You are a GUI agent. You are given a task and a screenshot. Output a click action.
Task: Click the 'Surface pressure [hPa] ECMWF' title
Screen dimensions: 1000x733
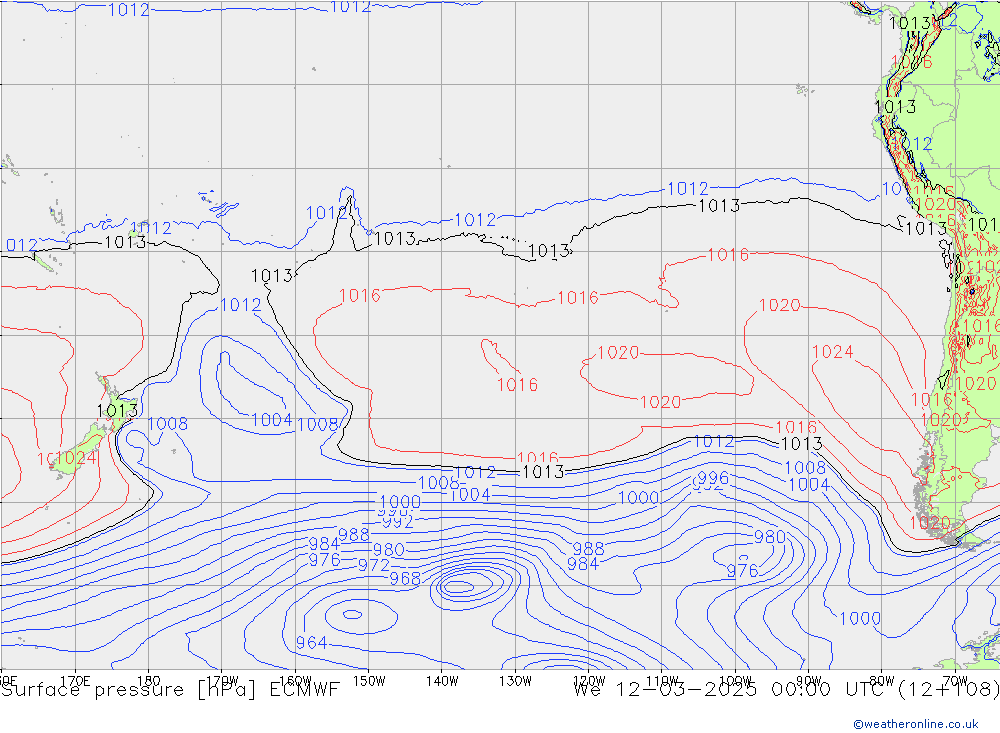[170, 690]
